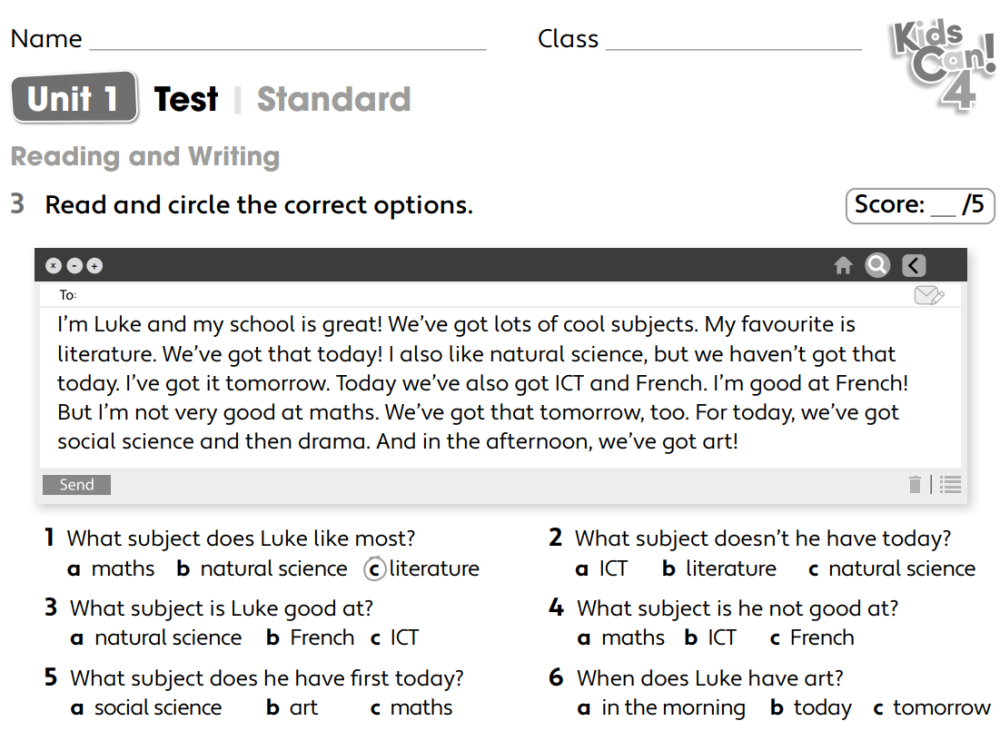Click the Class blank line
This screenshot has width=1000, height=731.
click(733, 42)
